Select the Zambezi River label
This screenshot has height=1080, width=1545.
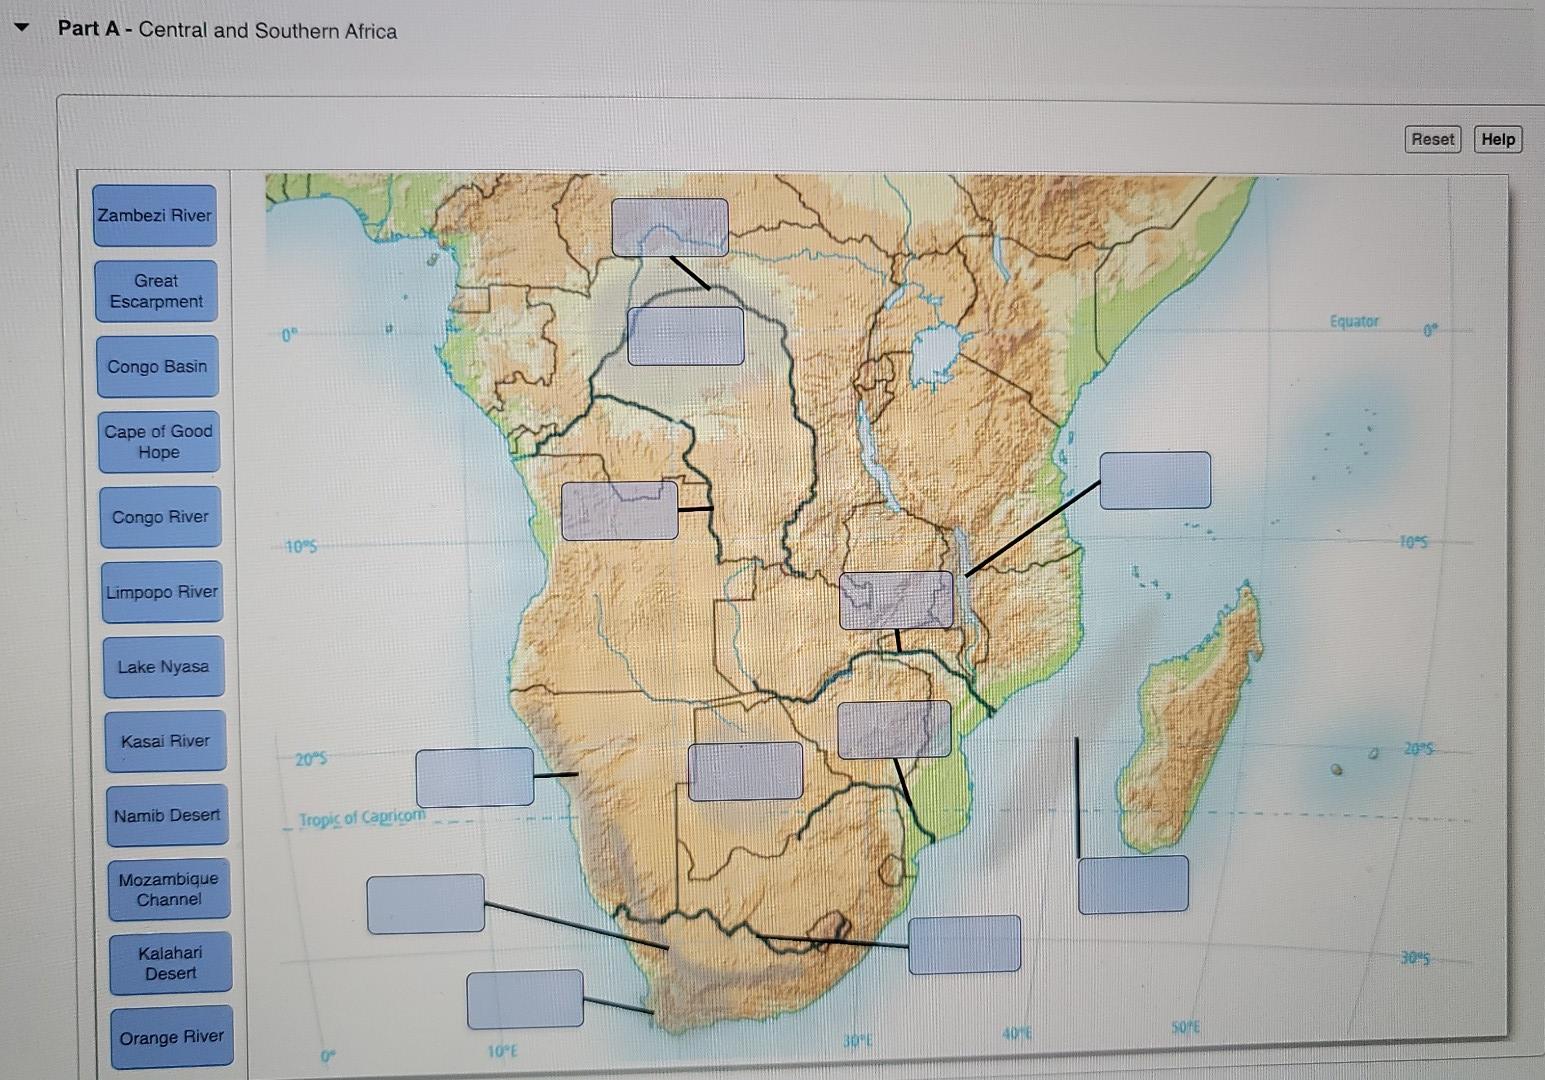click(x=154, y=216)
